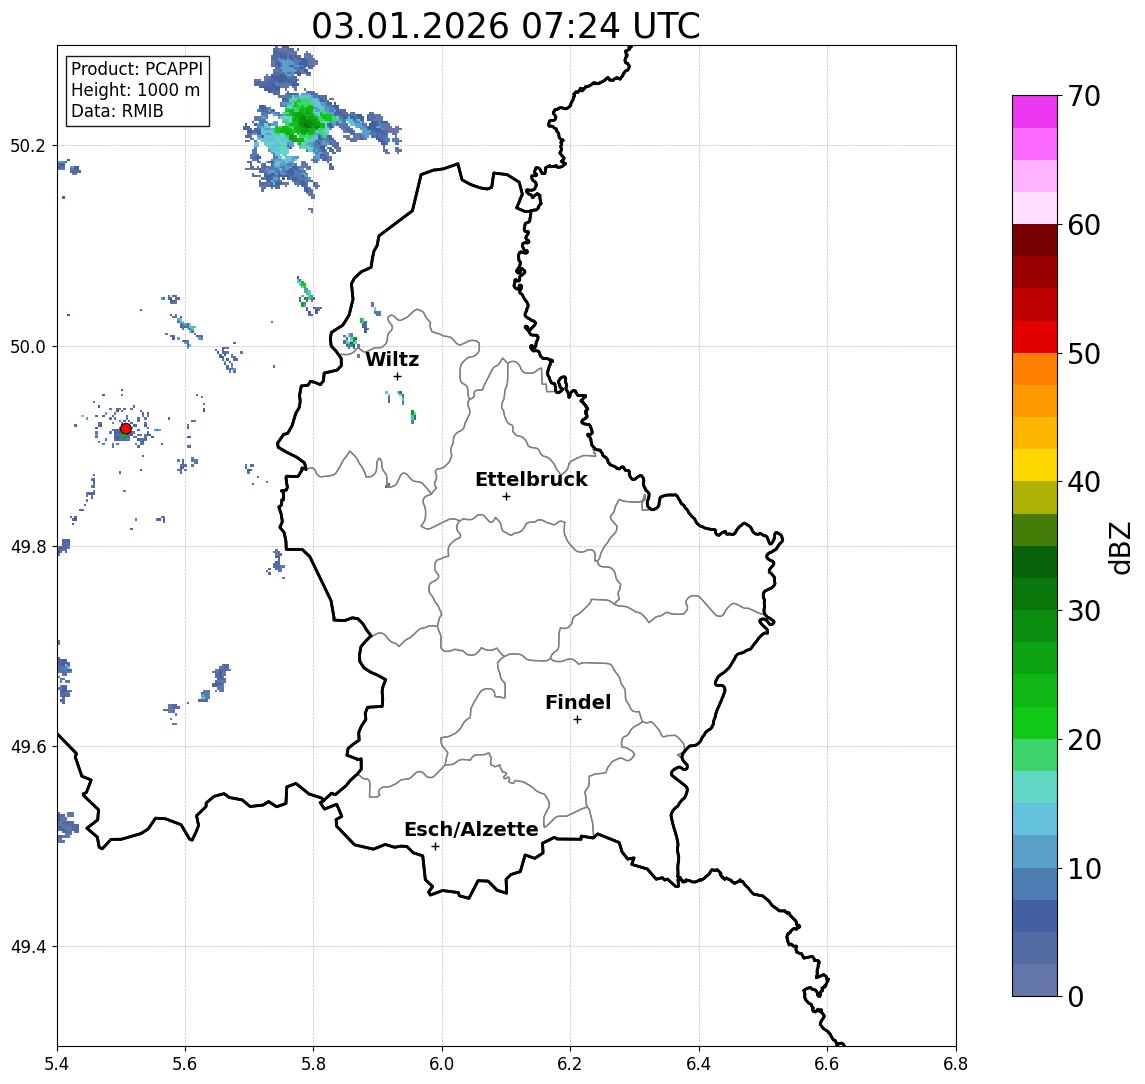The width and height of the screenshot is (1145, 1084).
Task: Select the title "03.01.2026 07:24 UTC"
Action: pyautogui.click(x=506, y=26)
